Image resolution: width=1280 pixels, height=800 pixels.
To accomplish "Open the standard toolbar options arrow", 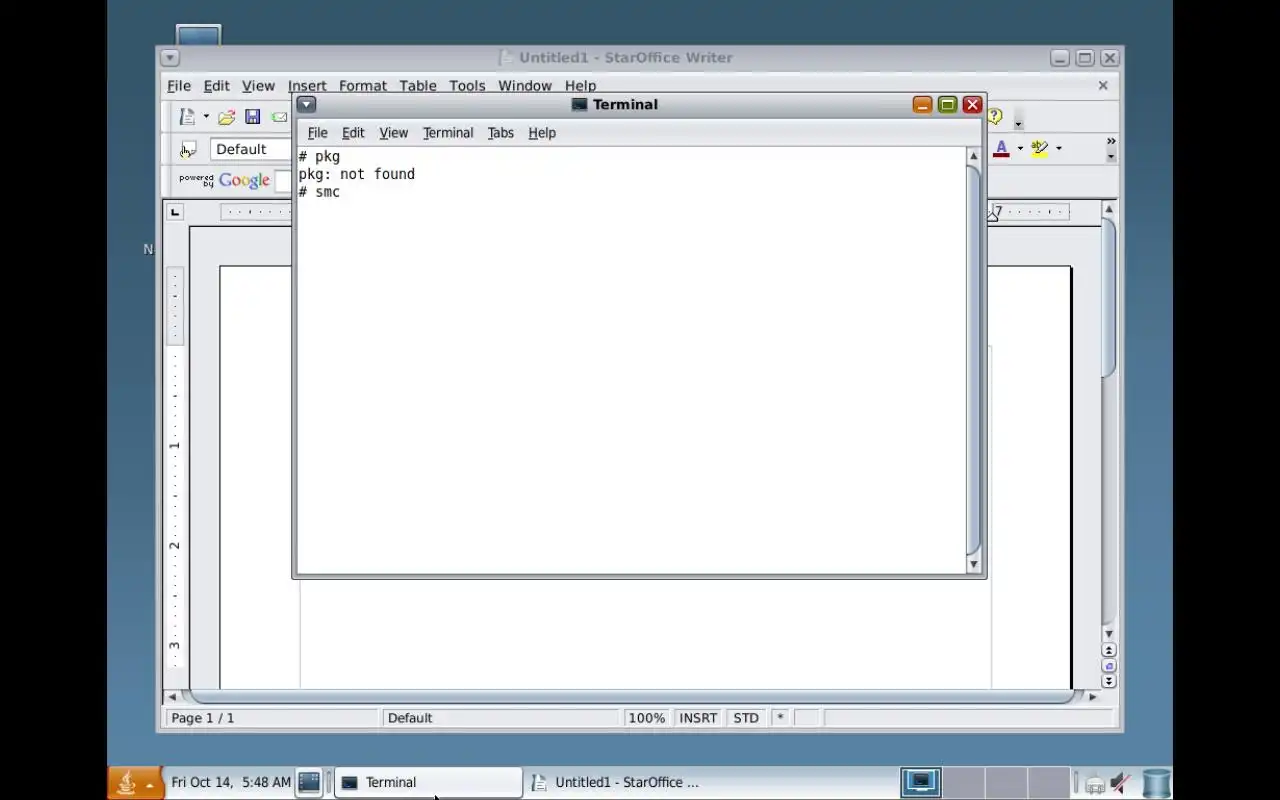I will [x=1018, y=123].
